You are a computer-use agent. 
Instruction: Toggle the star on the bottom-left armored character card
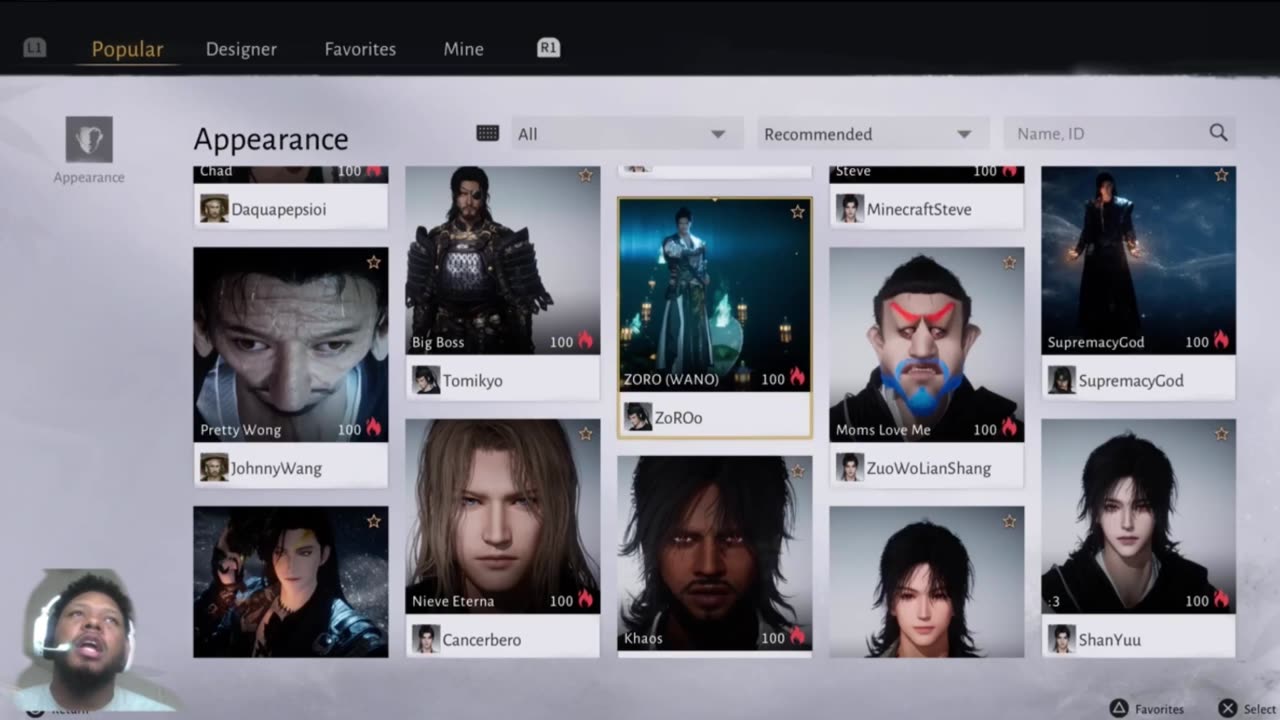(373, 521)
